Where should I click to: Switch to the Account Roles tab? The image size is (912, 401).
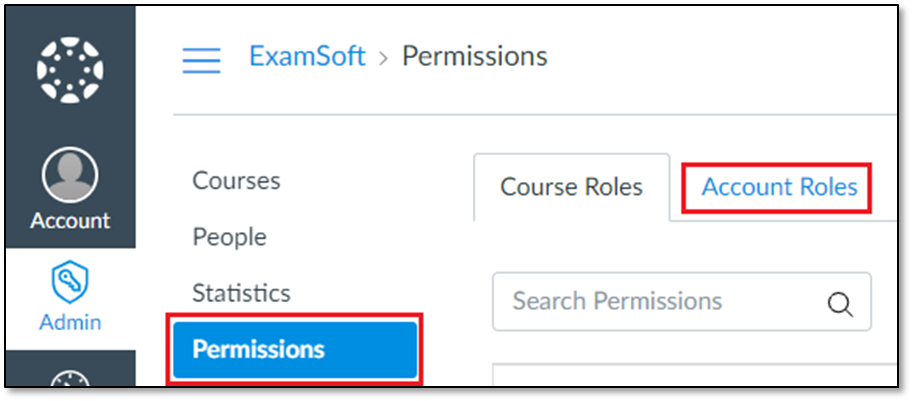[x=779, y=187]
